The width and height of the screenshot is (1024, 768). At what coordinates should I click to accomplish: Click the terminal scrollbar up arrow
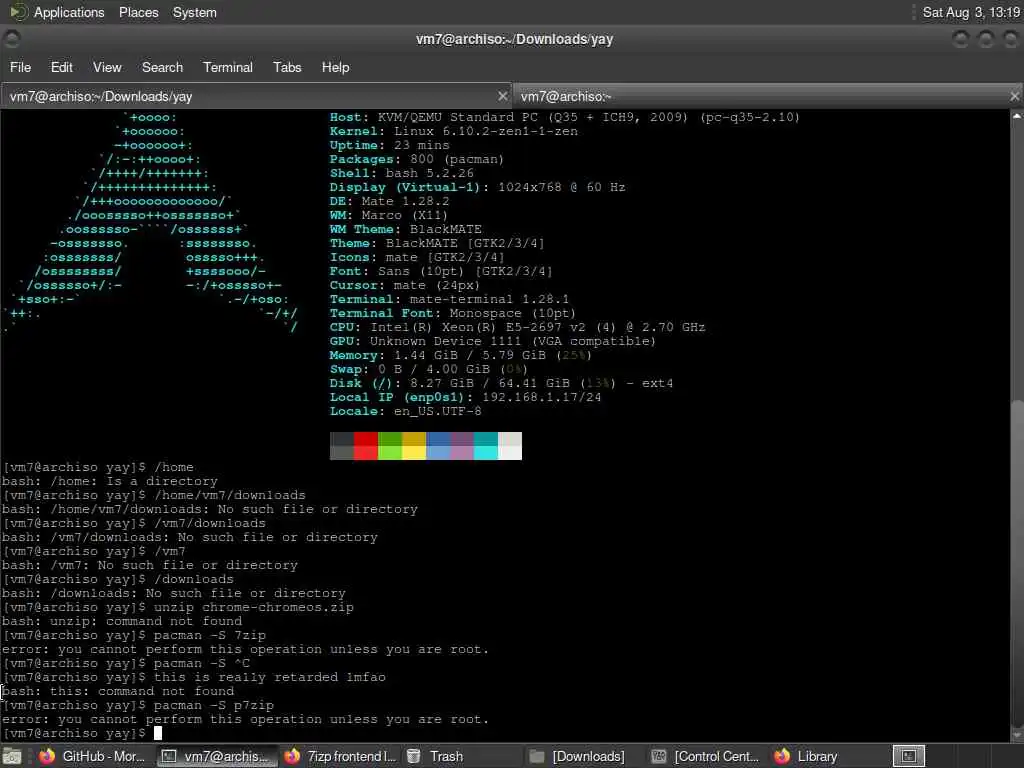tap(1017, 116)
